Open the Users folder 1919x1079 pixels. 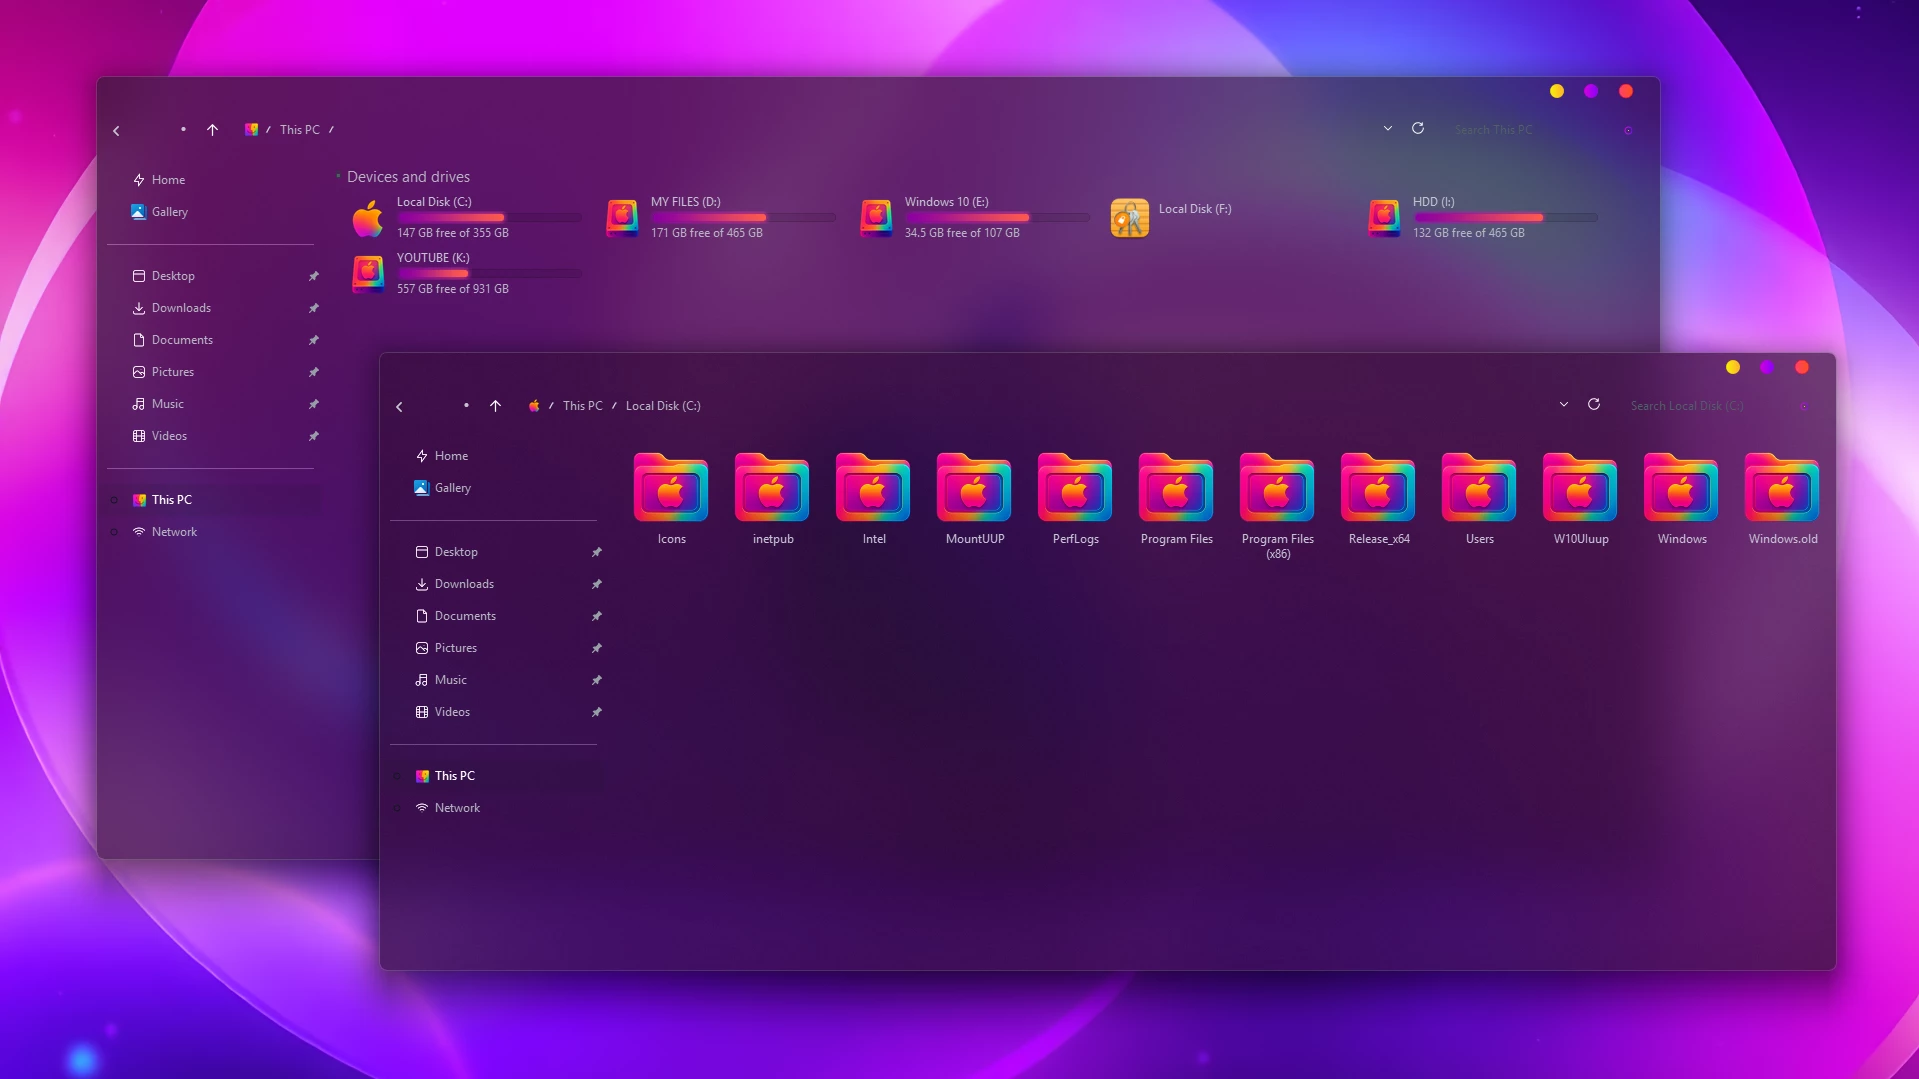point(1479,499)
